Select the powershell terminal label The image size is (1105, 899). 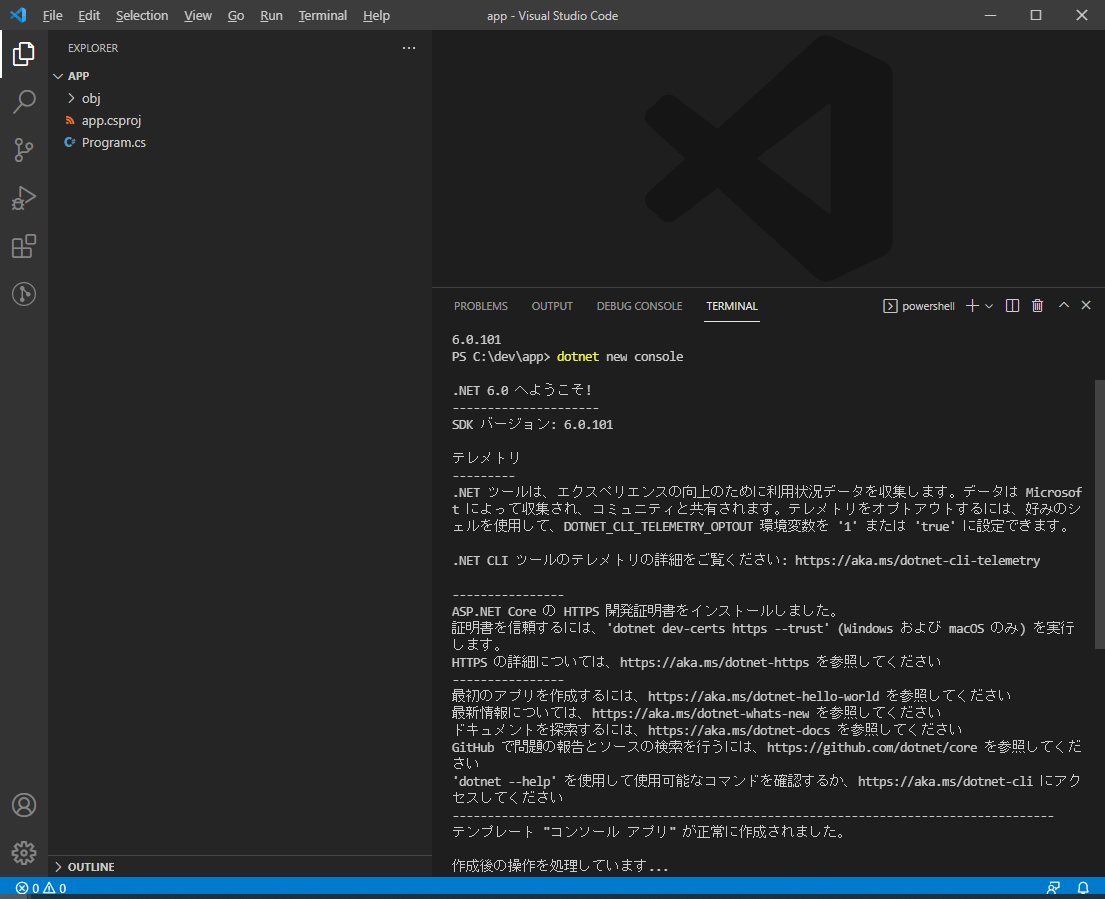click(919, 306)
